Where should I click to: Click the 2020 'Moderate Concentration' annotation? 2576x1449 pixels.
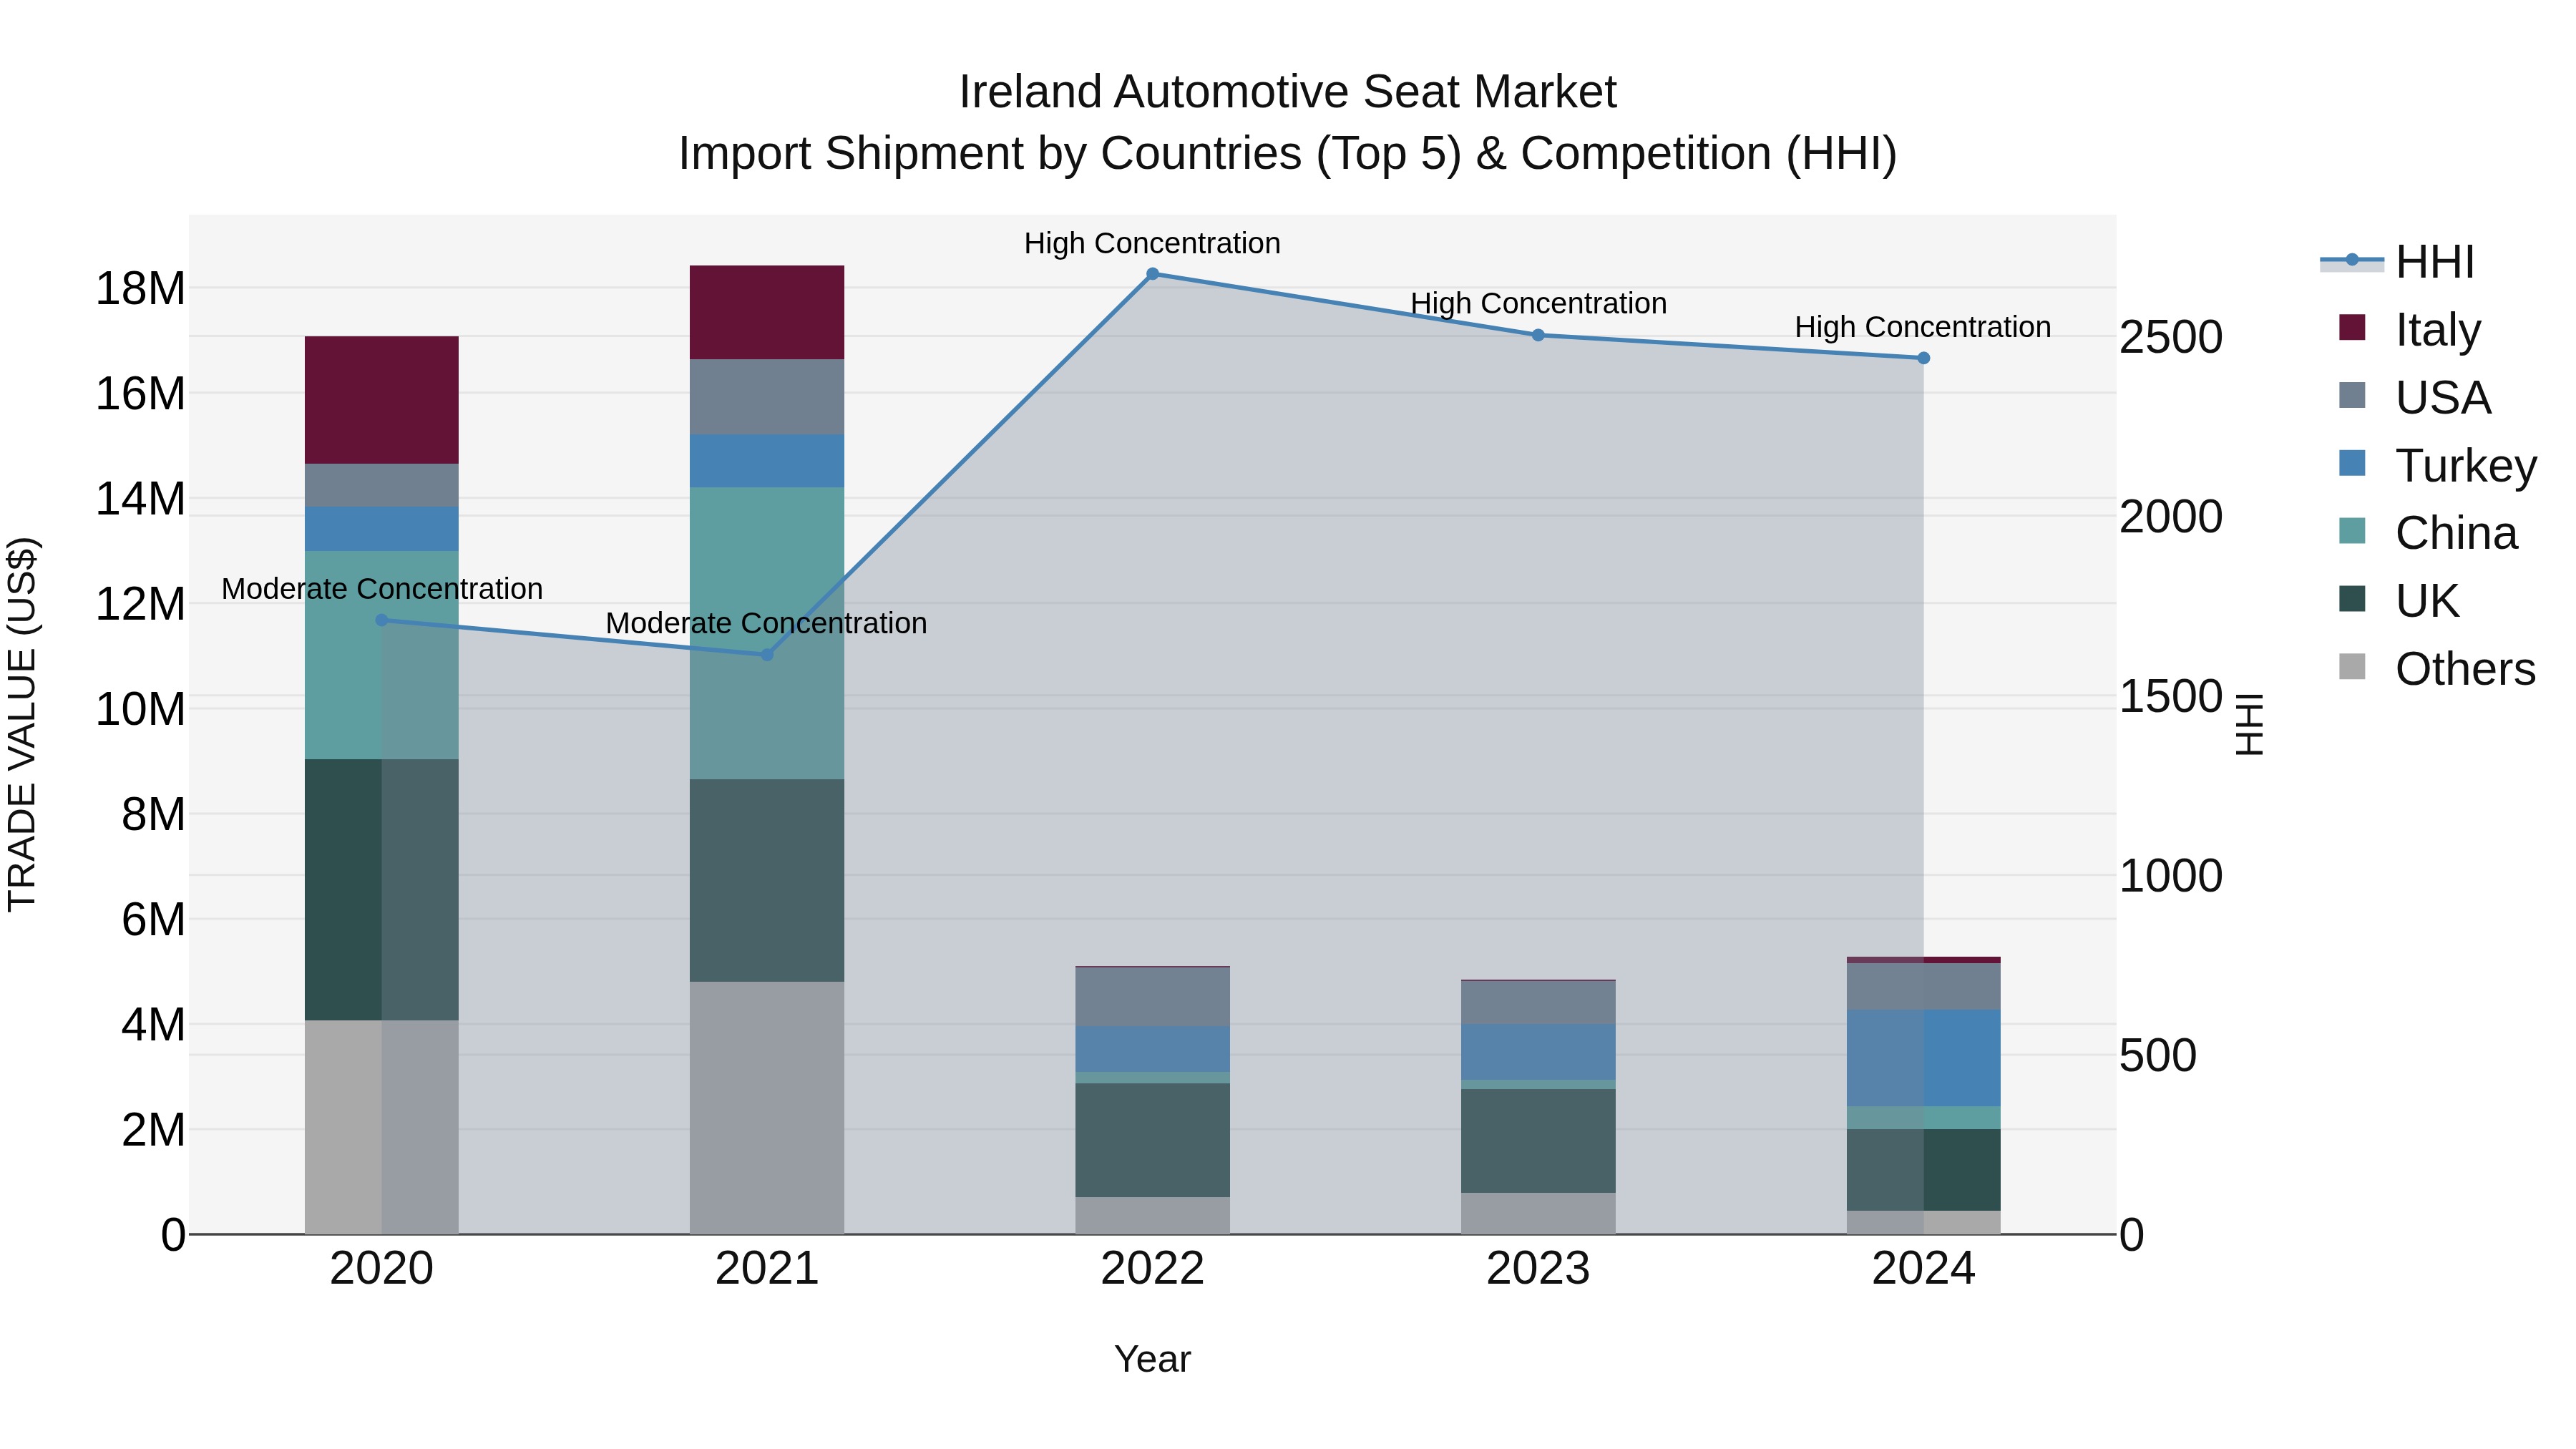(382, 589)
